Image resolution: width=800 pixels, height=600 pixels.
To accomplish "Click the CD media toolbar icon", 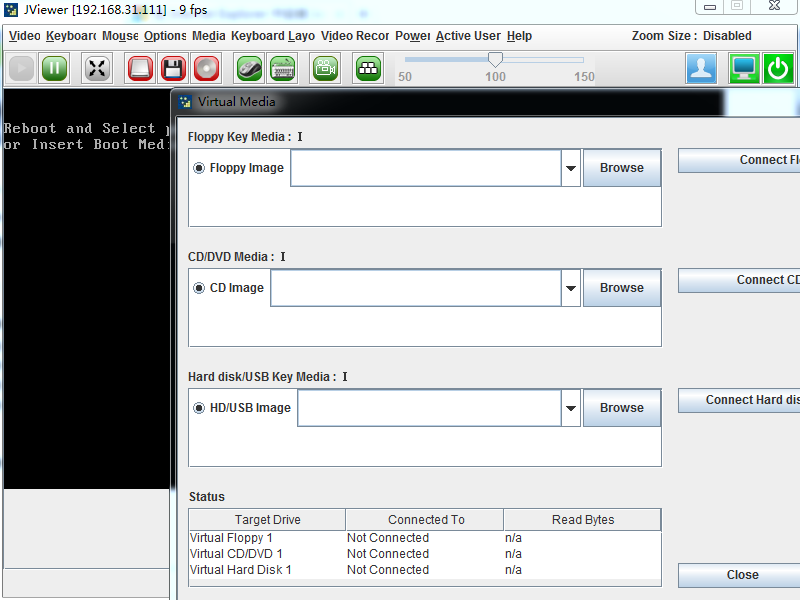I will tap(206, 68).
